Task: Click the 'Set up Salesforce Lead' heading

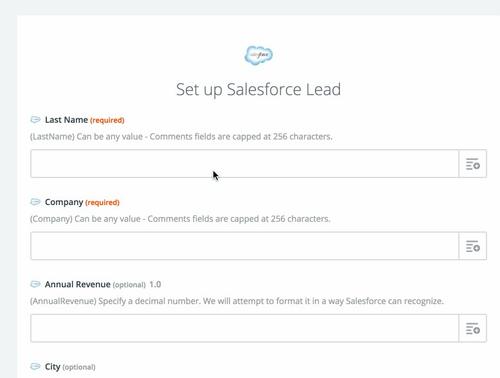Action: (x=258, y=90)
